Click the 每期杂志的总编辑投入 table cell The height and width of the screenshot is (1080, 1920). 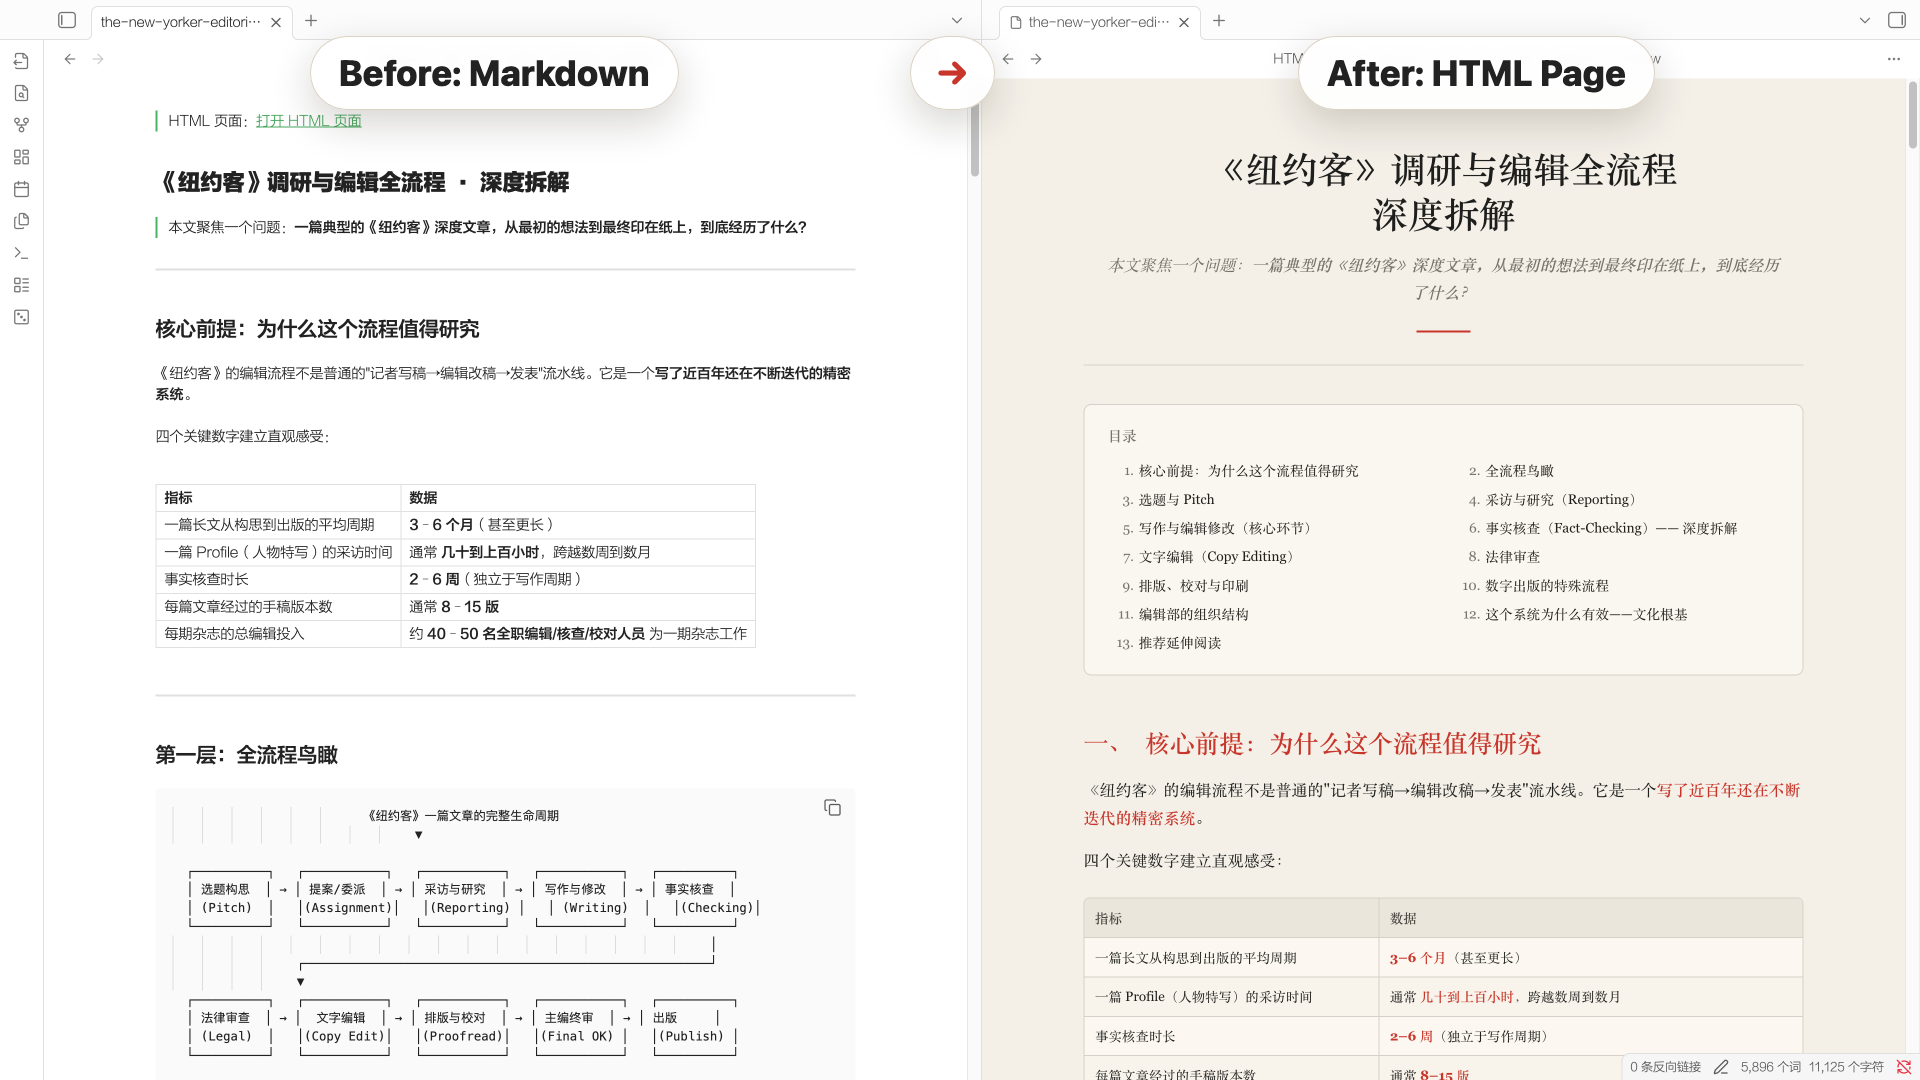click(x=278, y=634)
